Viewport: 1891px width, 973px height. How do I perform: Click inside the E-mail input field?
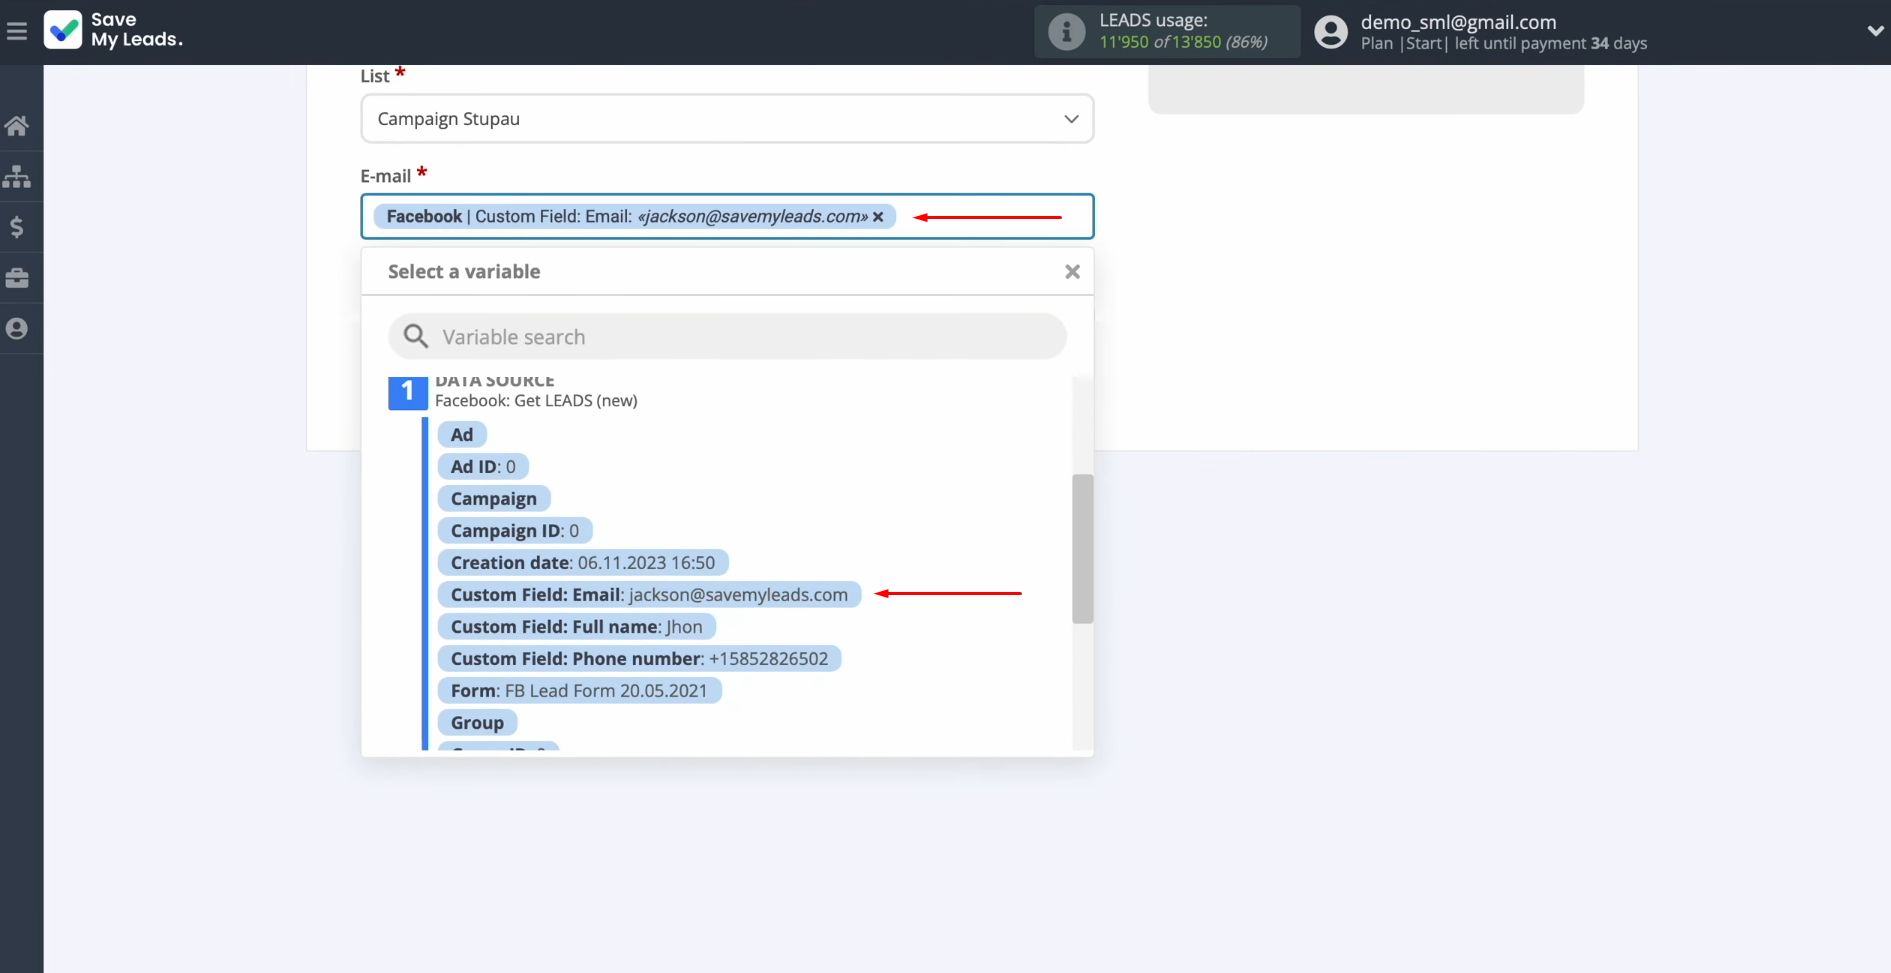pos(727,217)
